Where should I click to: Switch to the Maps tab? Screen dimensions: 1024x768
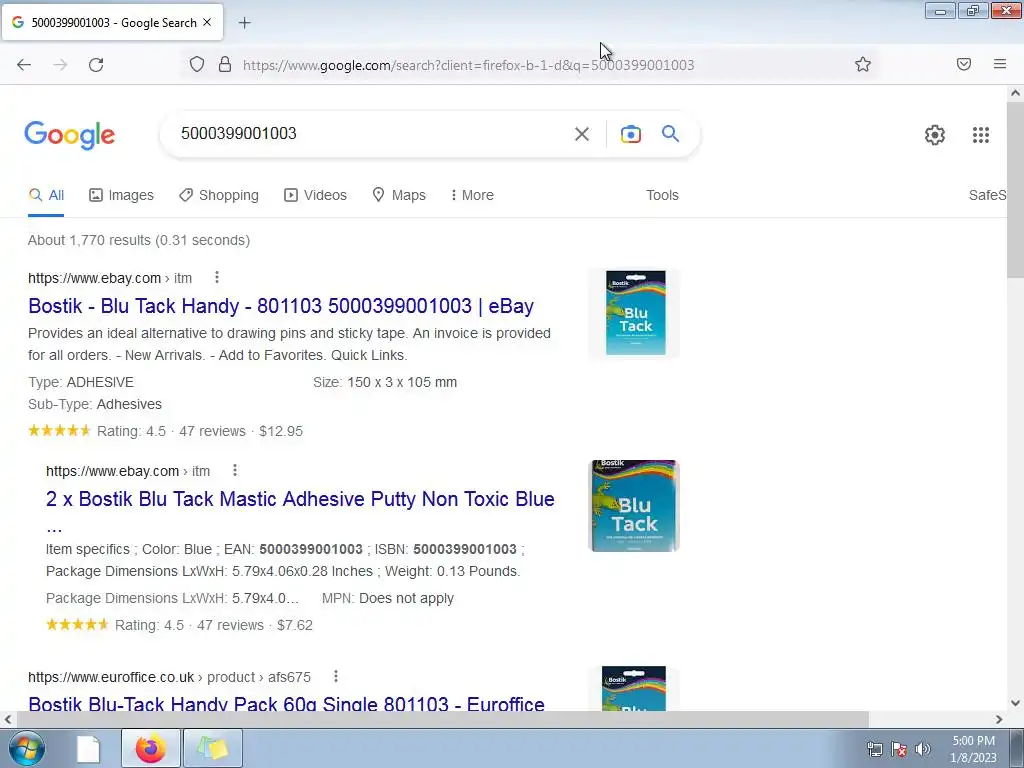coord(399,195)
